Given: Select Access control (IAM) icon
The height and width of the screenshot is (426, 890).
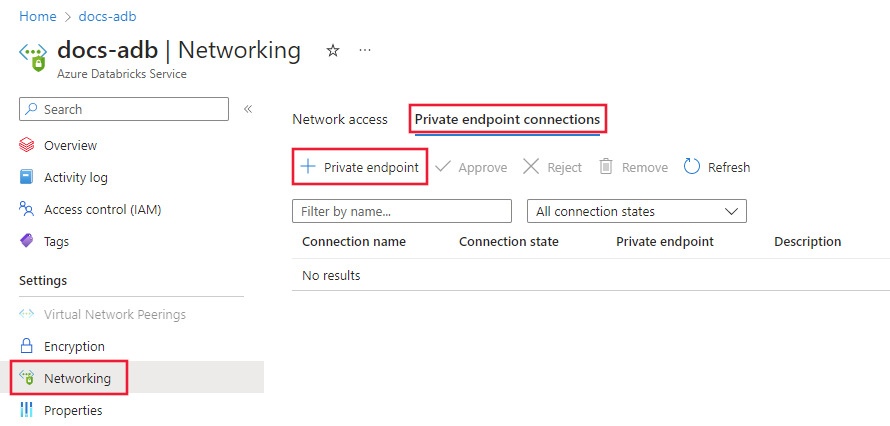Looking at the screenshot, I should click(27, 210).
